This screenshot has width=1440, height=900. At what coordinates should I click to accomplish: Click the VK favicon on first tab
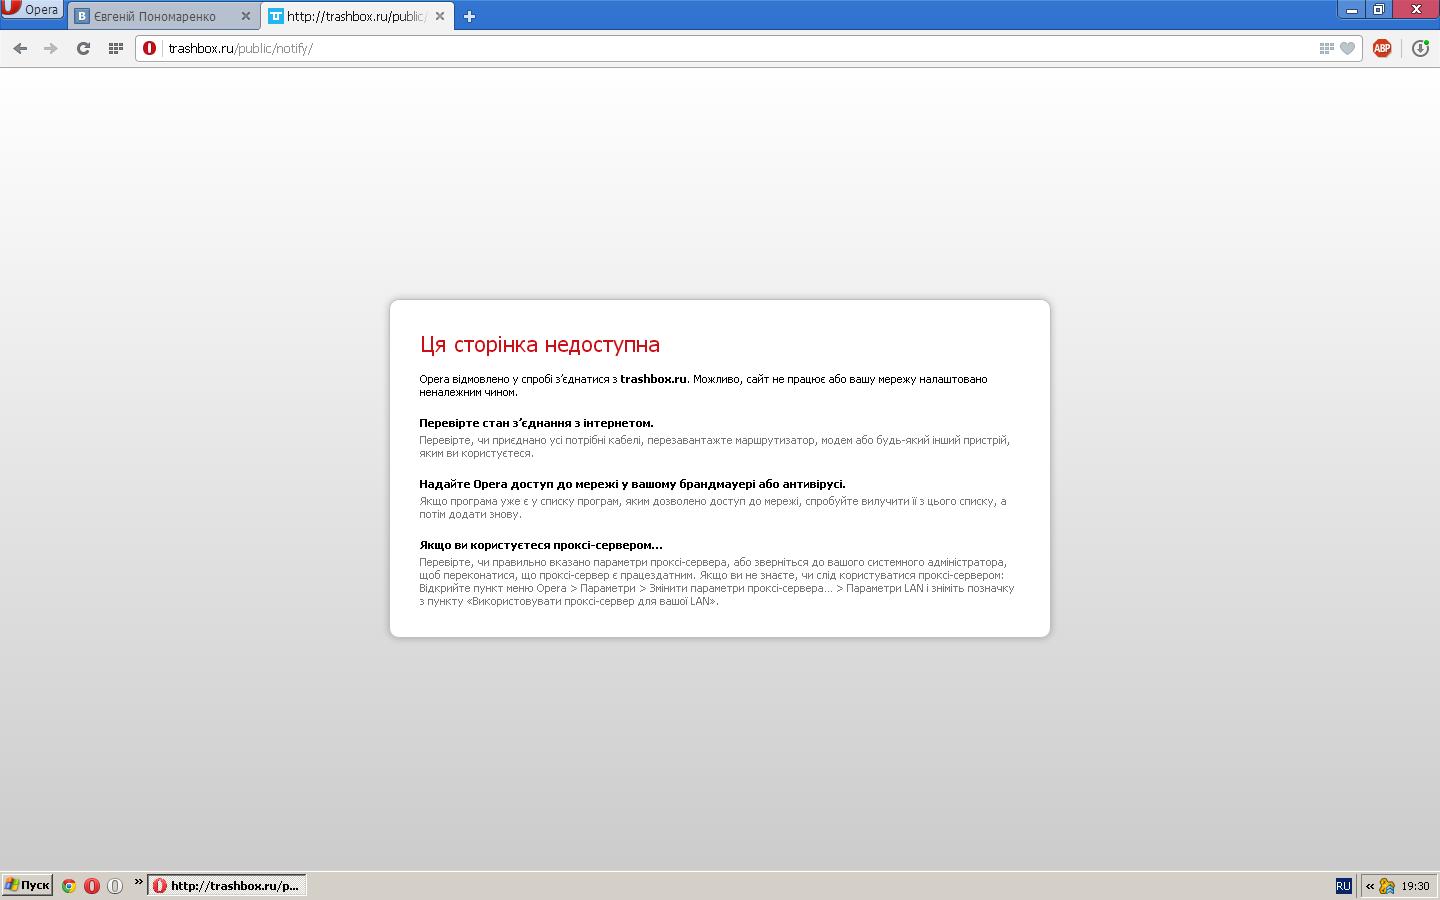click(x=82, y=16)
